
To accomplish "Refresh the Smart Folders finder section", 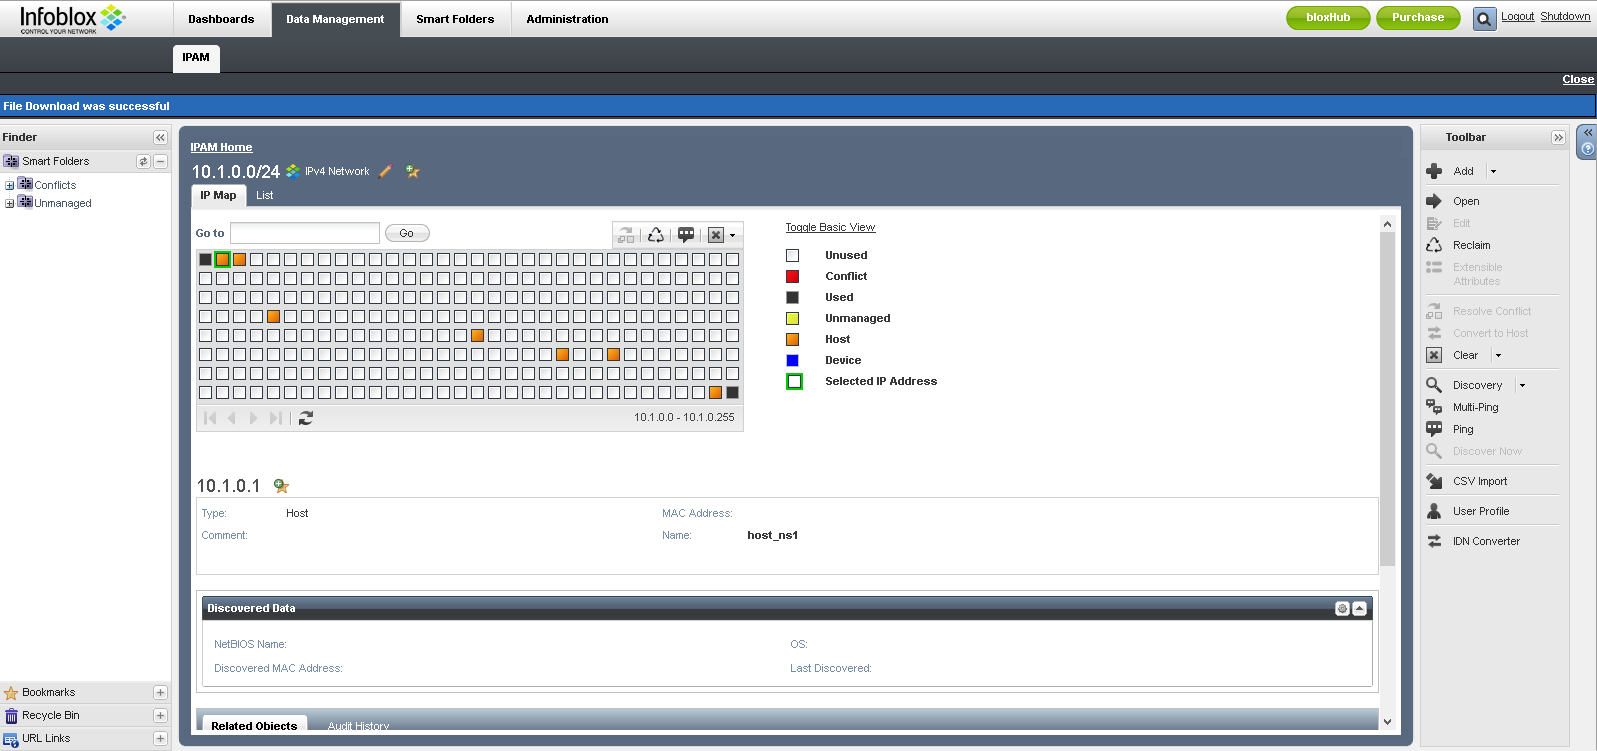I will 143,161.
